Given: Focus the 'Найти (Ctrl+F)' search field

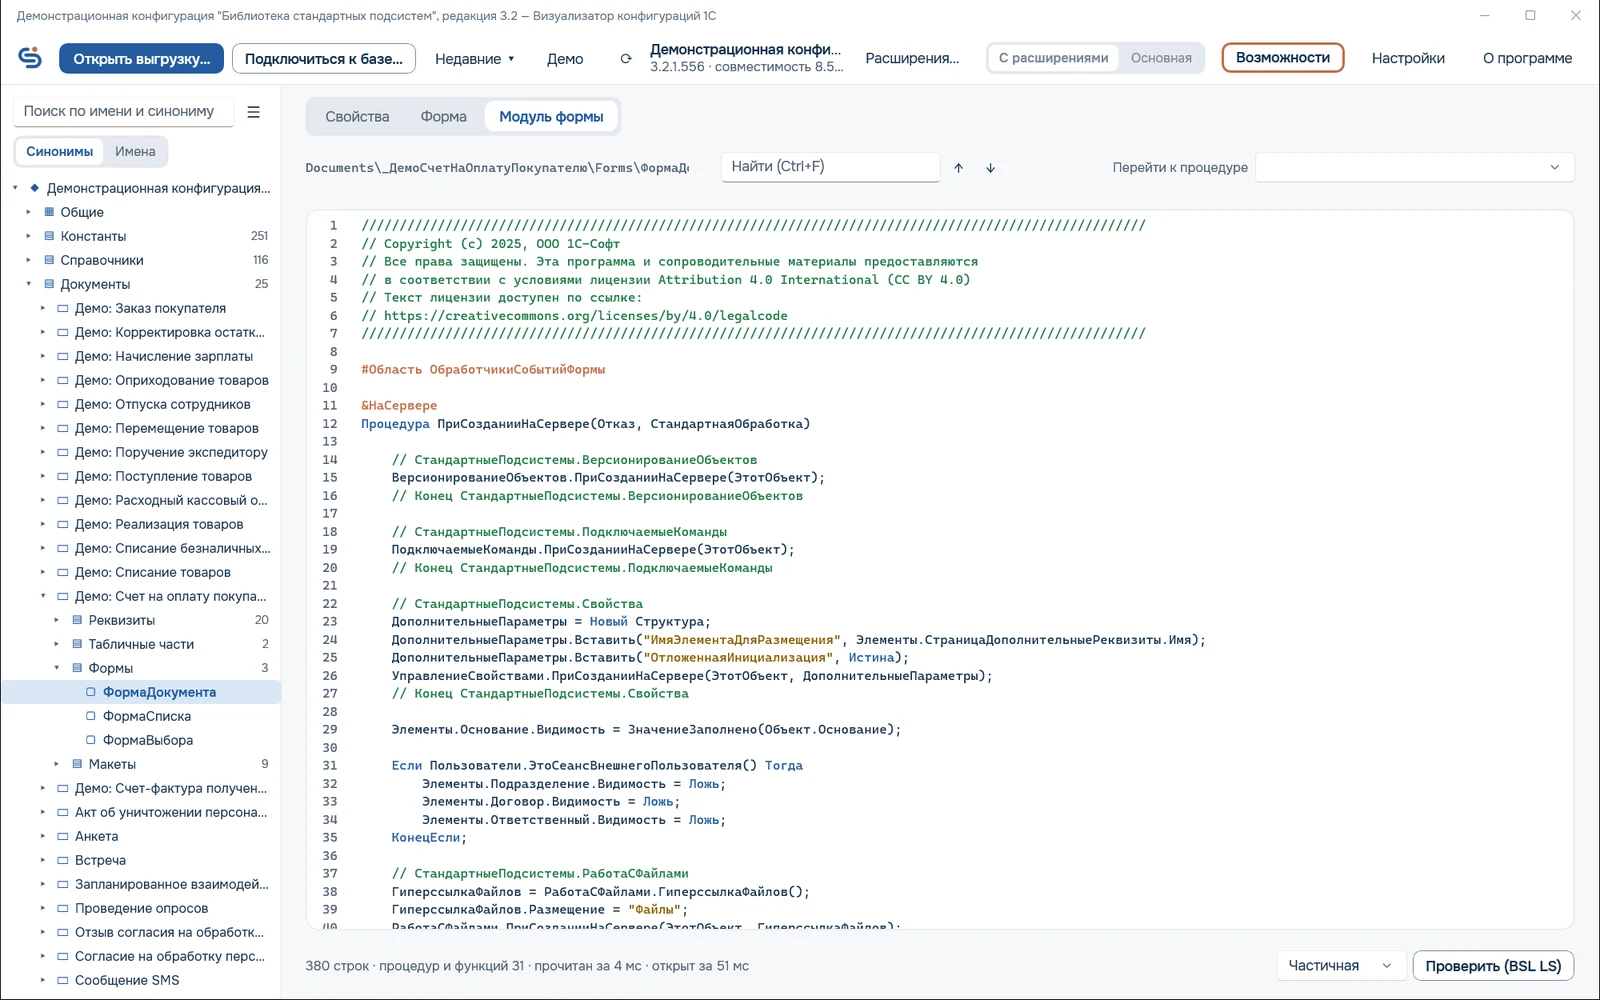Looking at the screenshot, I should [830, 167].
